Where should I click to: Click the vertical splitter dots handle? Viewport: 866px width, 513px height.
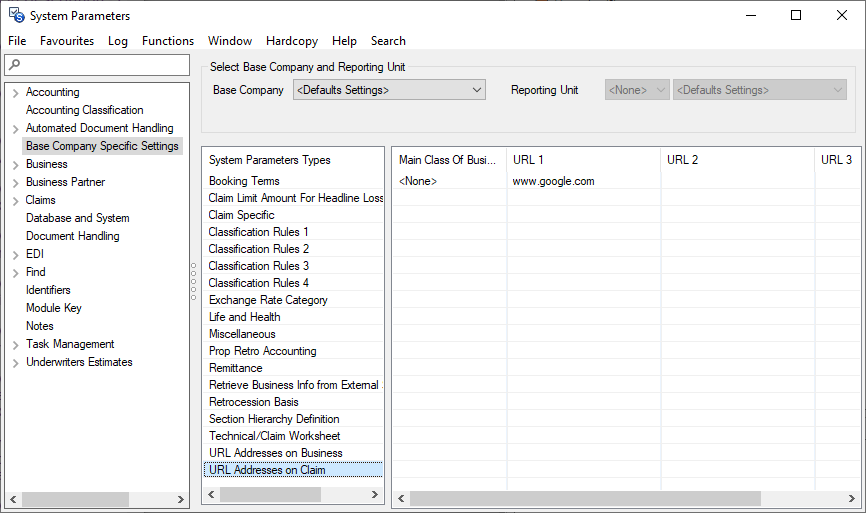coord(193,282)
